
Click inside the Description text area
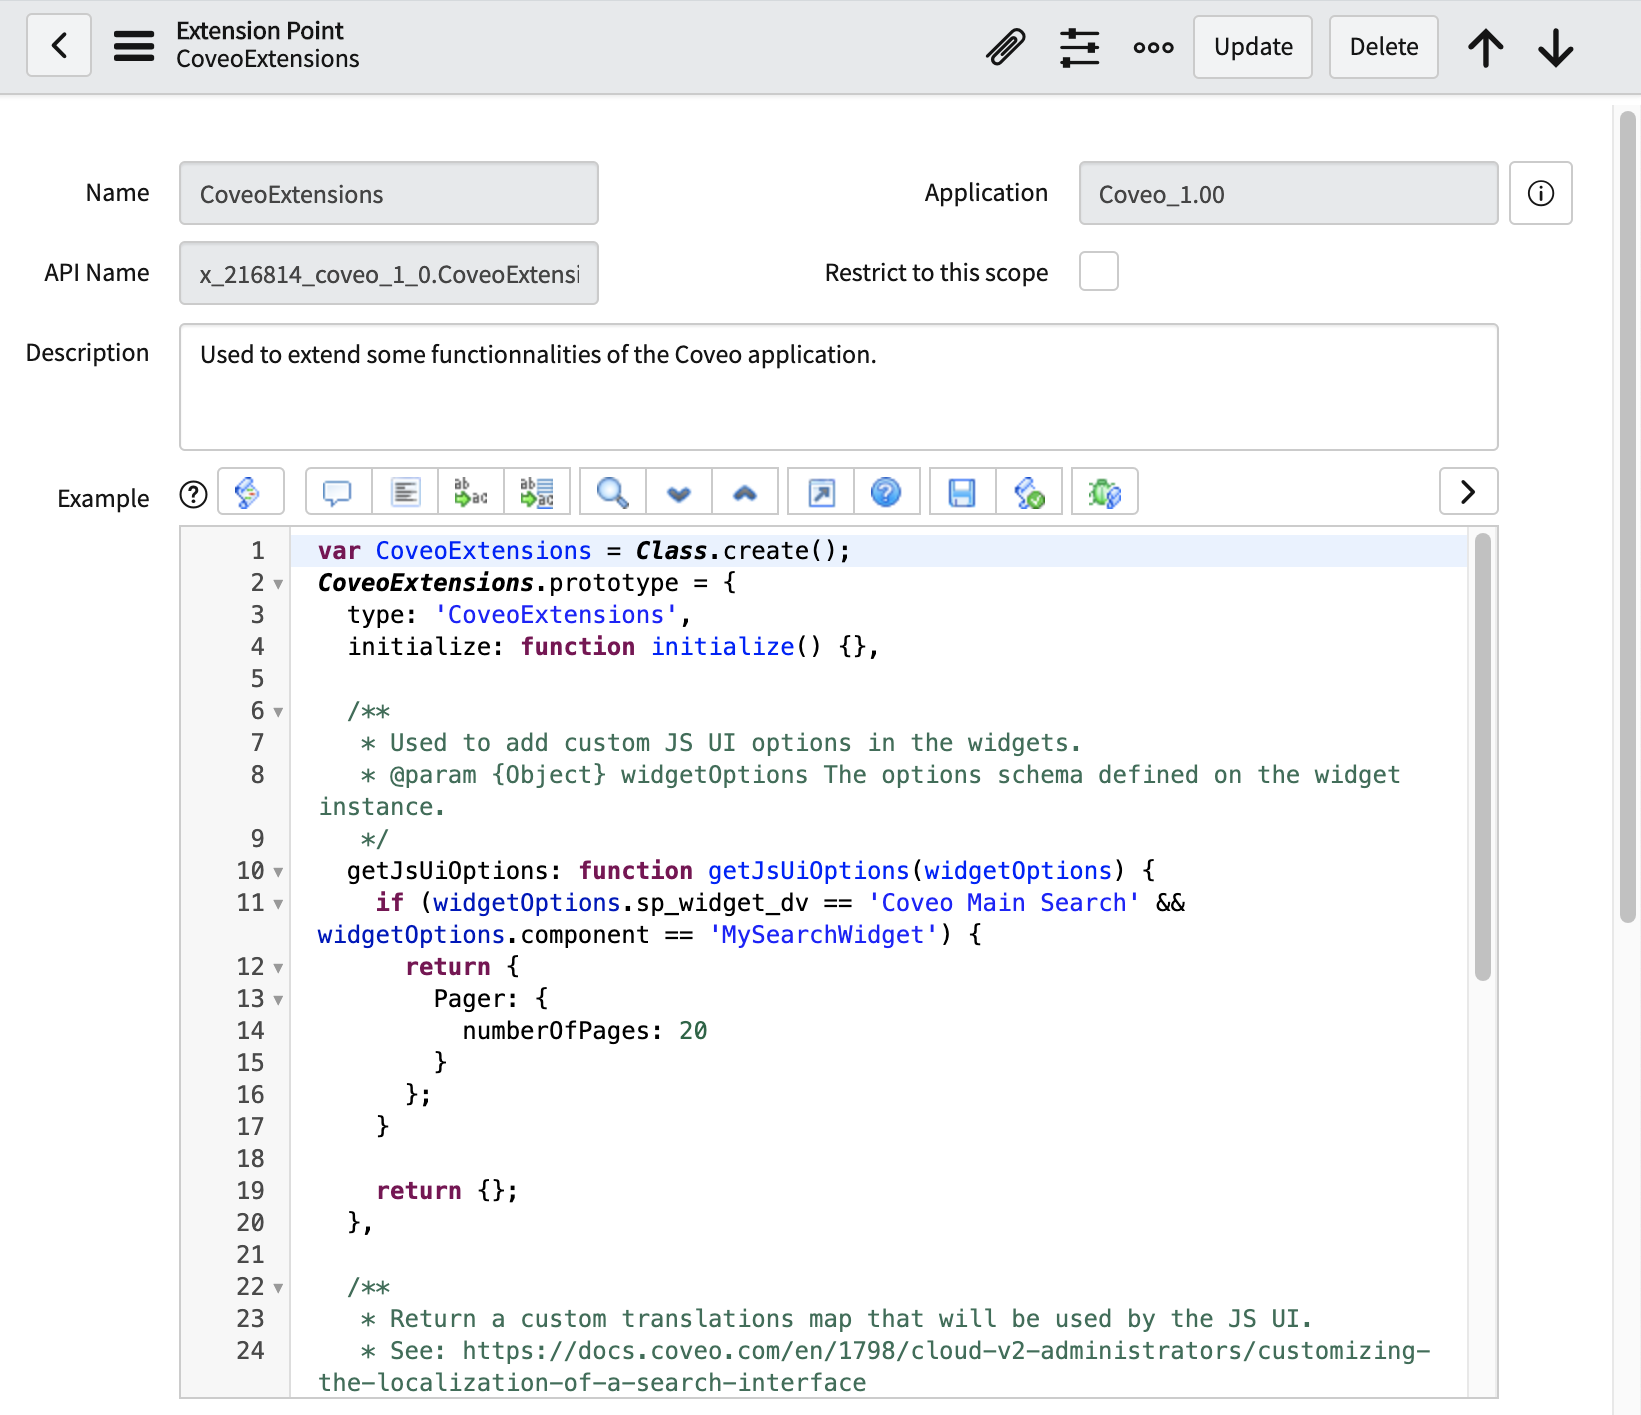coord(839,387)
